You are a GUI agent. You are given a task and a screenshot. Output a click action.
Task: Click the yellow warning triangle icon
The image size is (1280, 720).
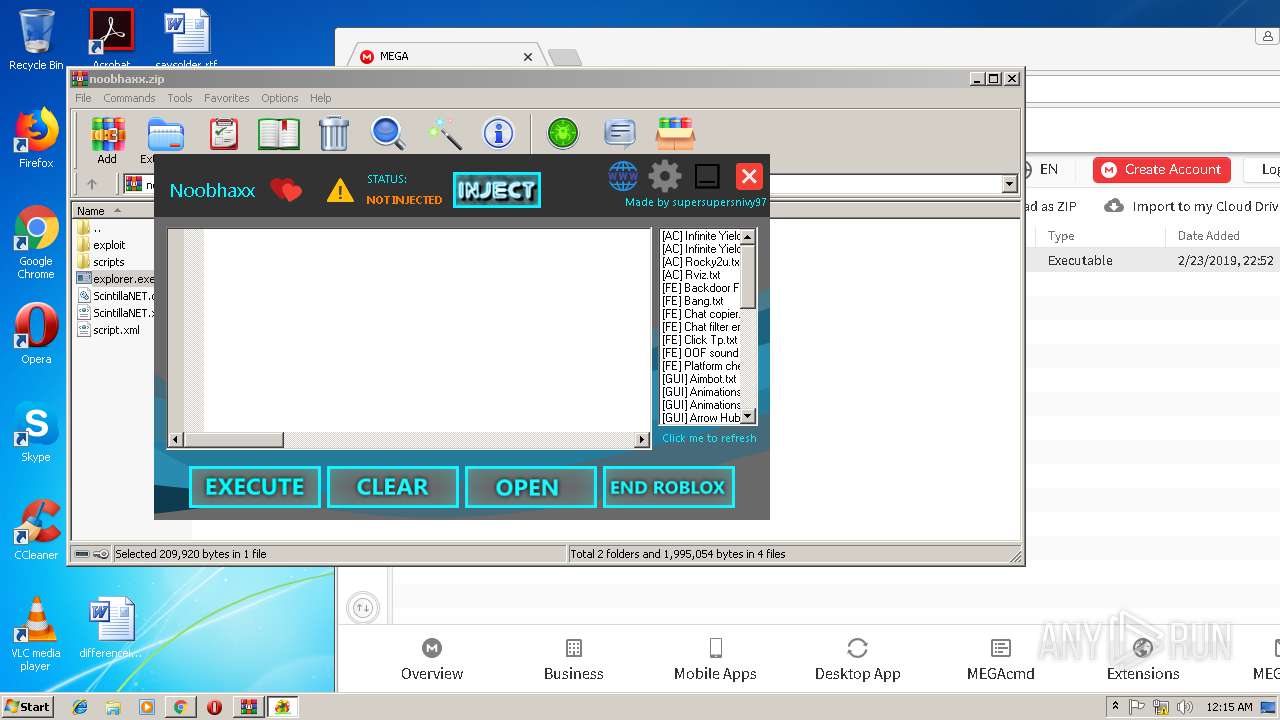[x=340, y=190]
